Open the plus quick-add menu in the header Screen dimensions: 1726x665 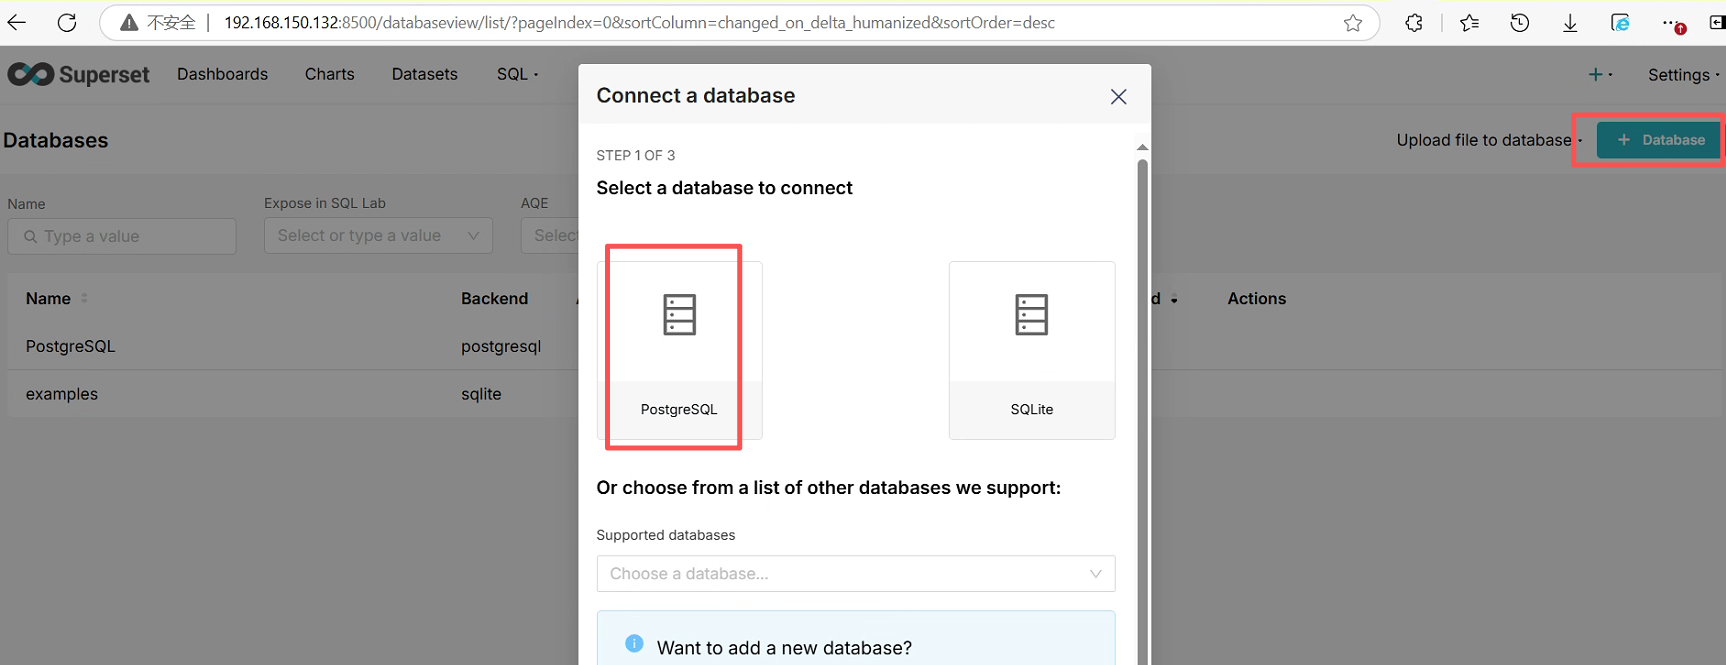coord(1600,74)
